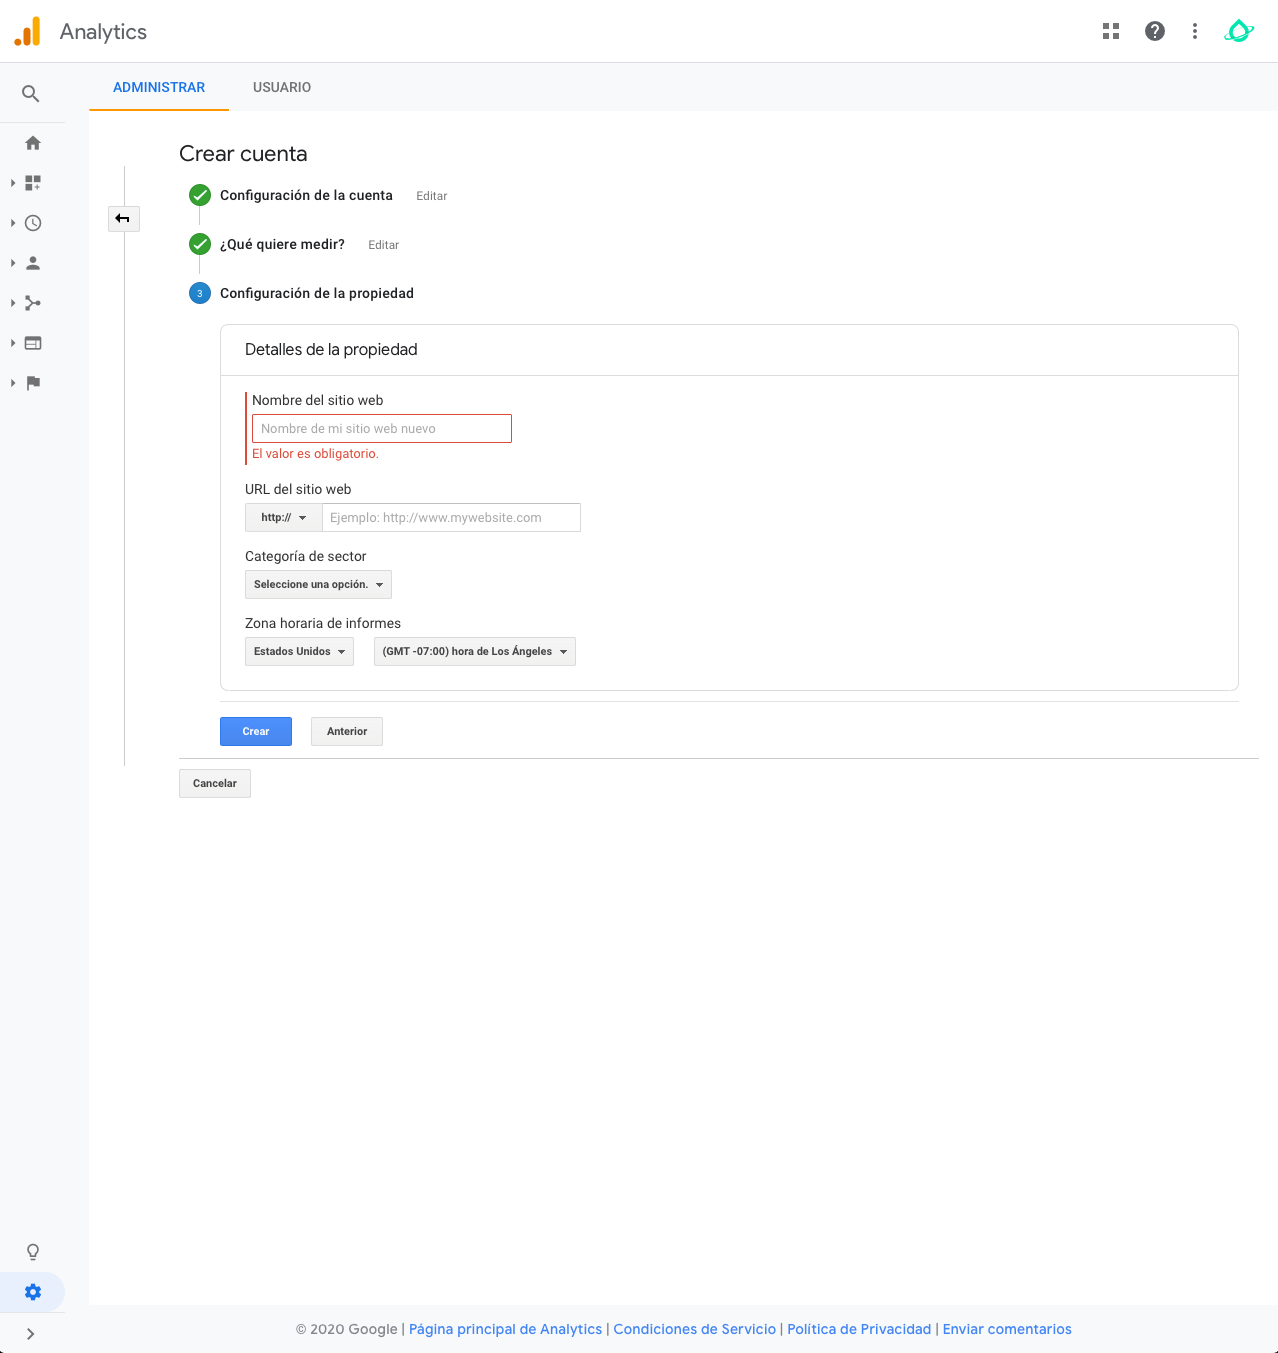Open Google apps grid icon
This screenshot has width=1278, height=1353.
(x=1111, y=31)
